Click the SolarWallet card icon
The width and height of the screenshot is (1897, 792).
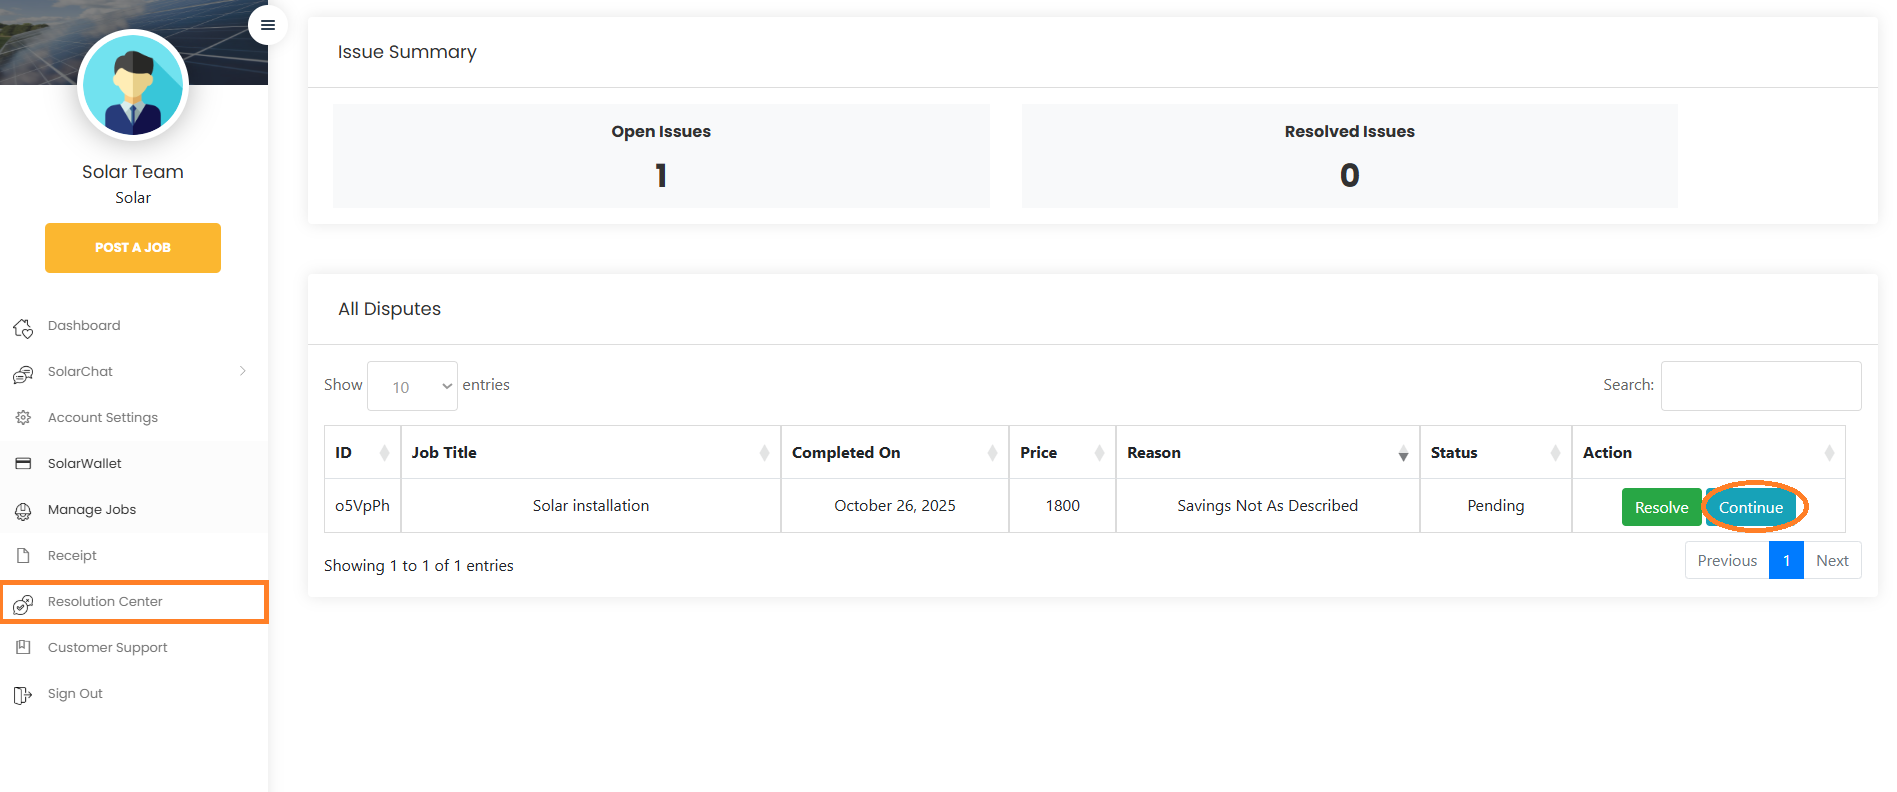click(x=23, y=464)
